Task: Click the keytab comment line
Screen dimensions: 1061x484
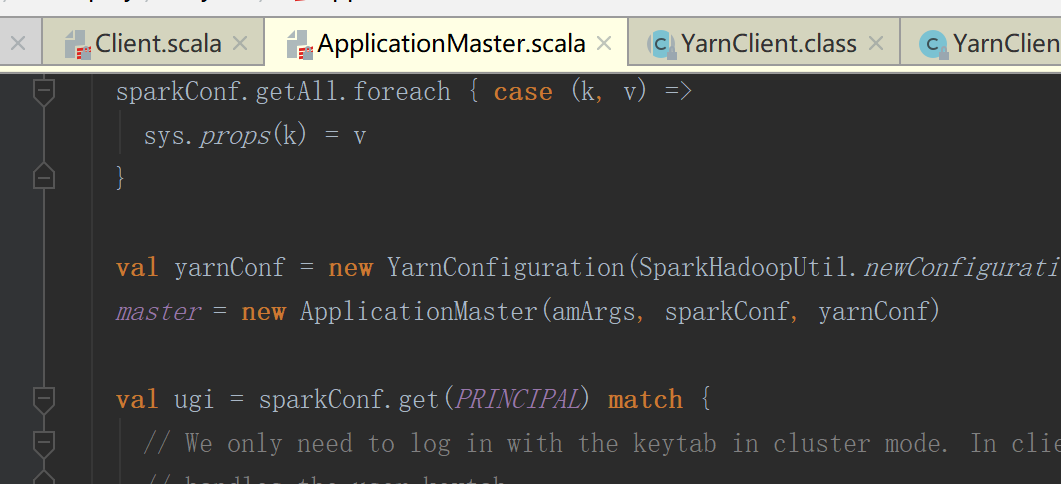Action: [602, 444]
